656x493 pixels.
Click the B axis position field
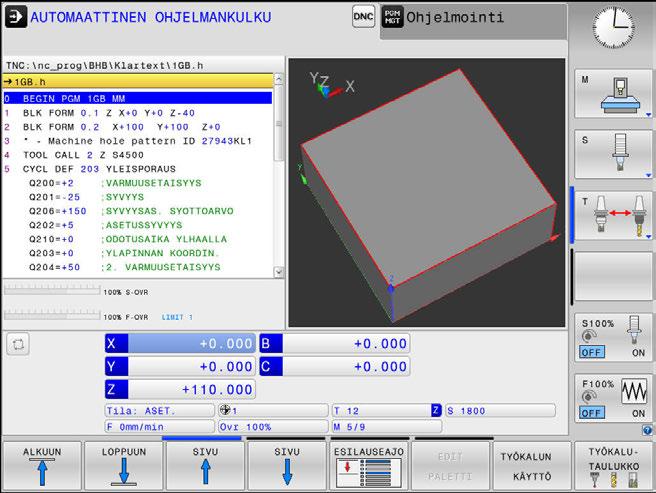[x=335, y=344]
